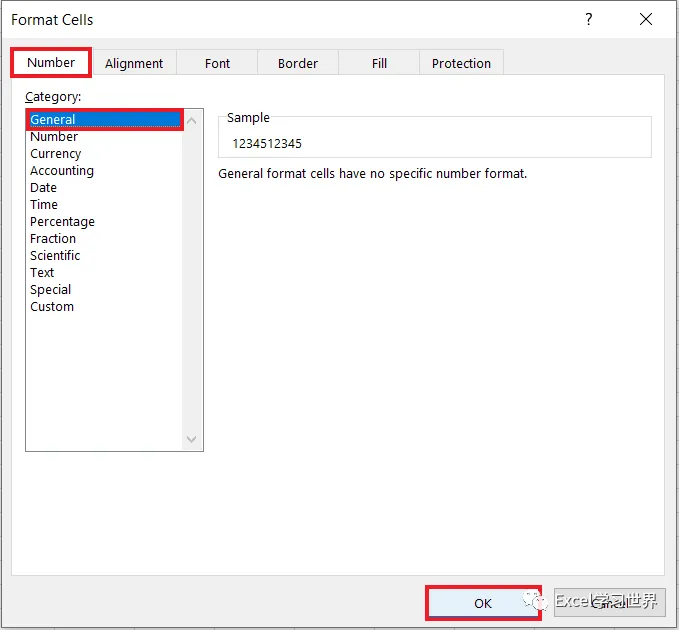Select the General category

[105, 120]
